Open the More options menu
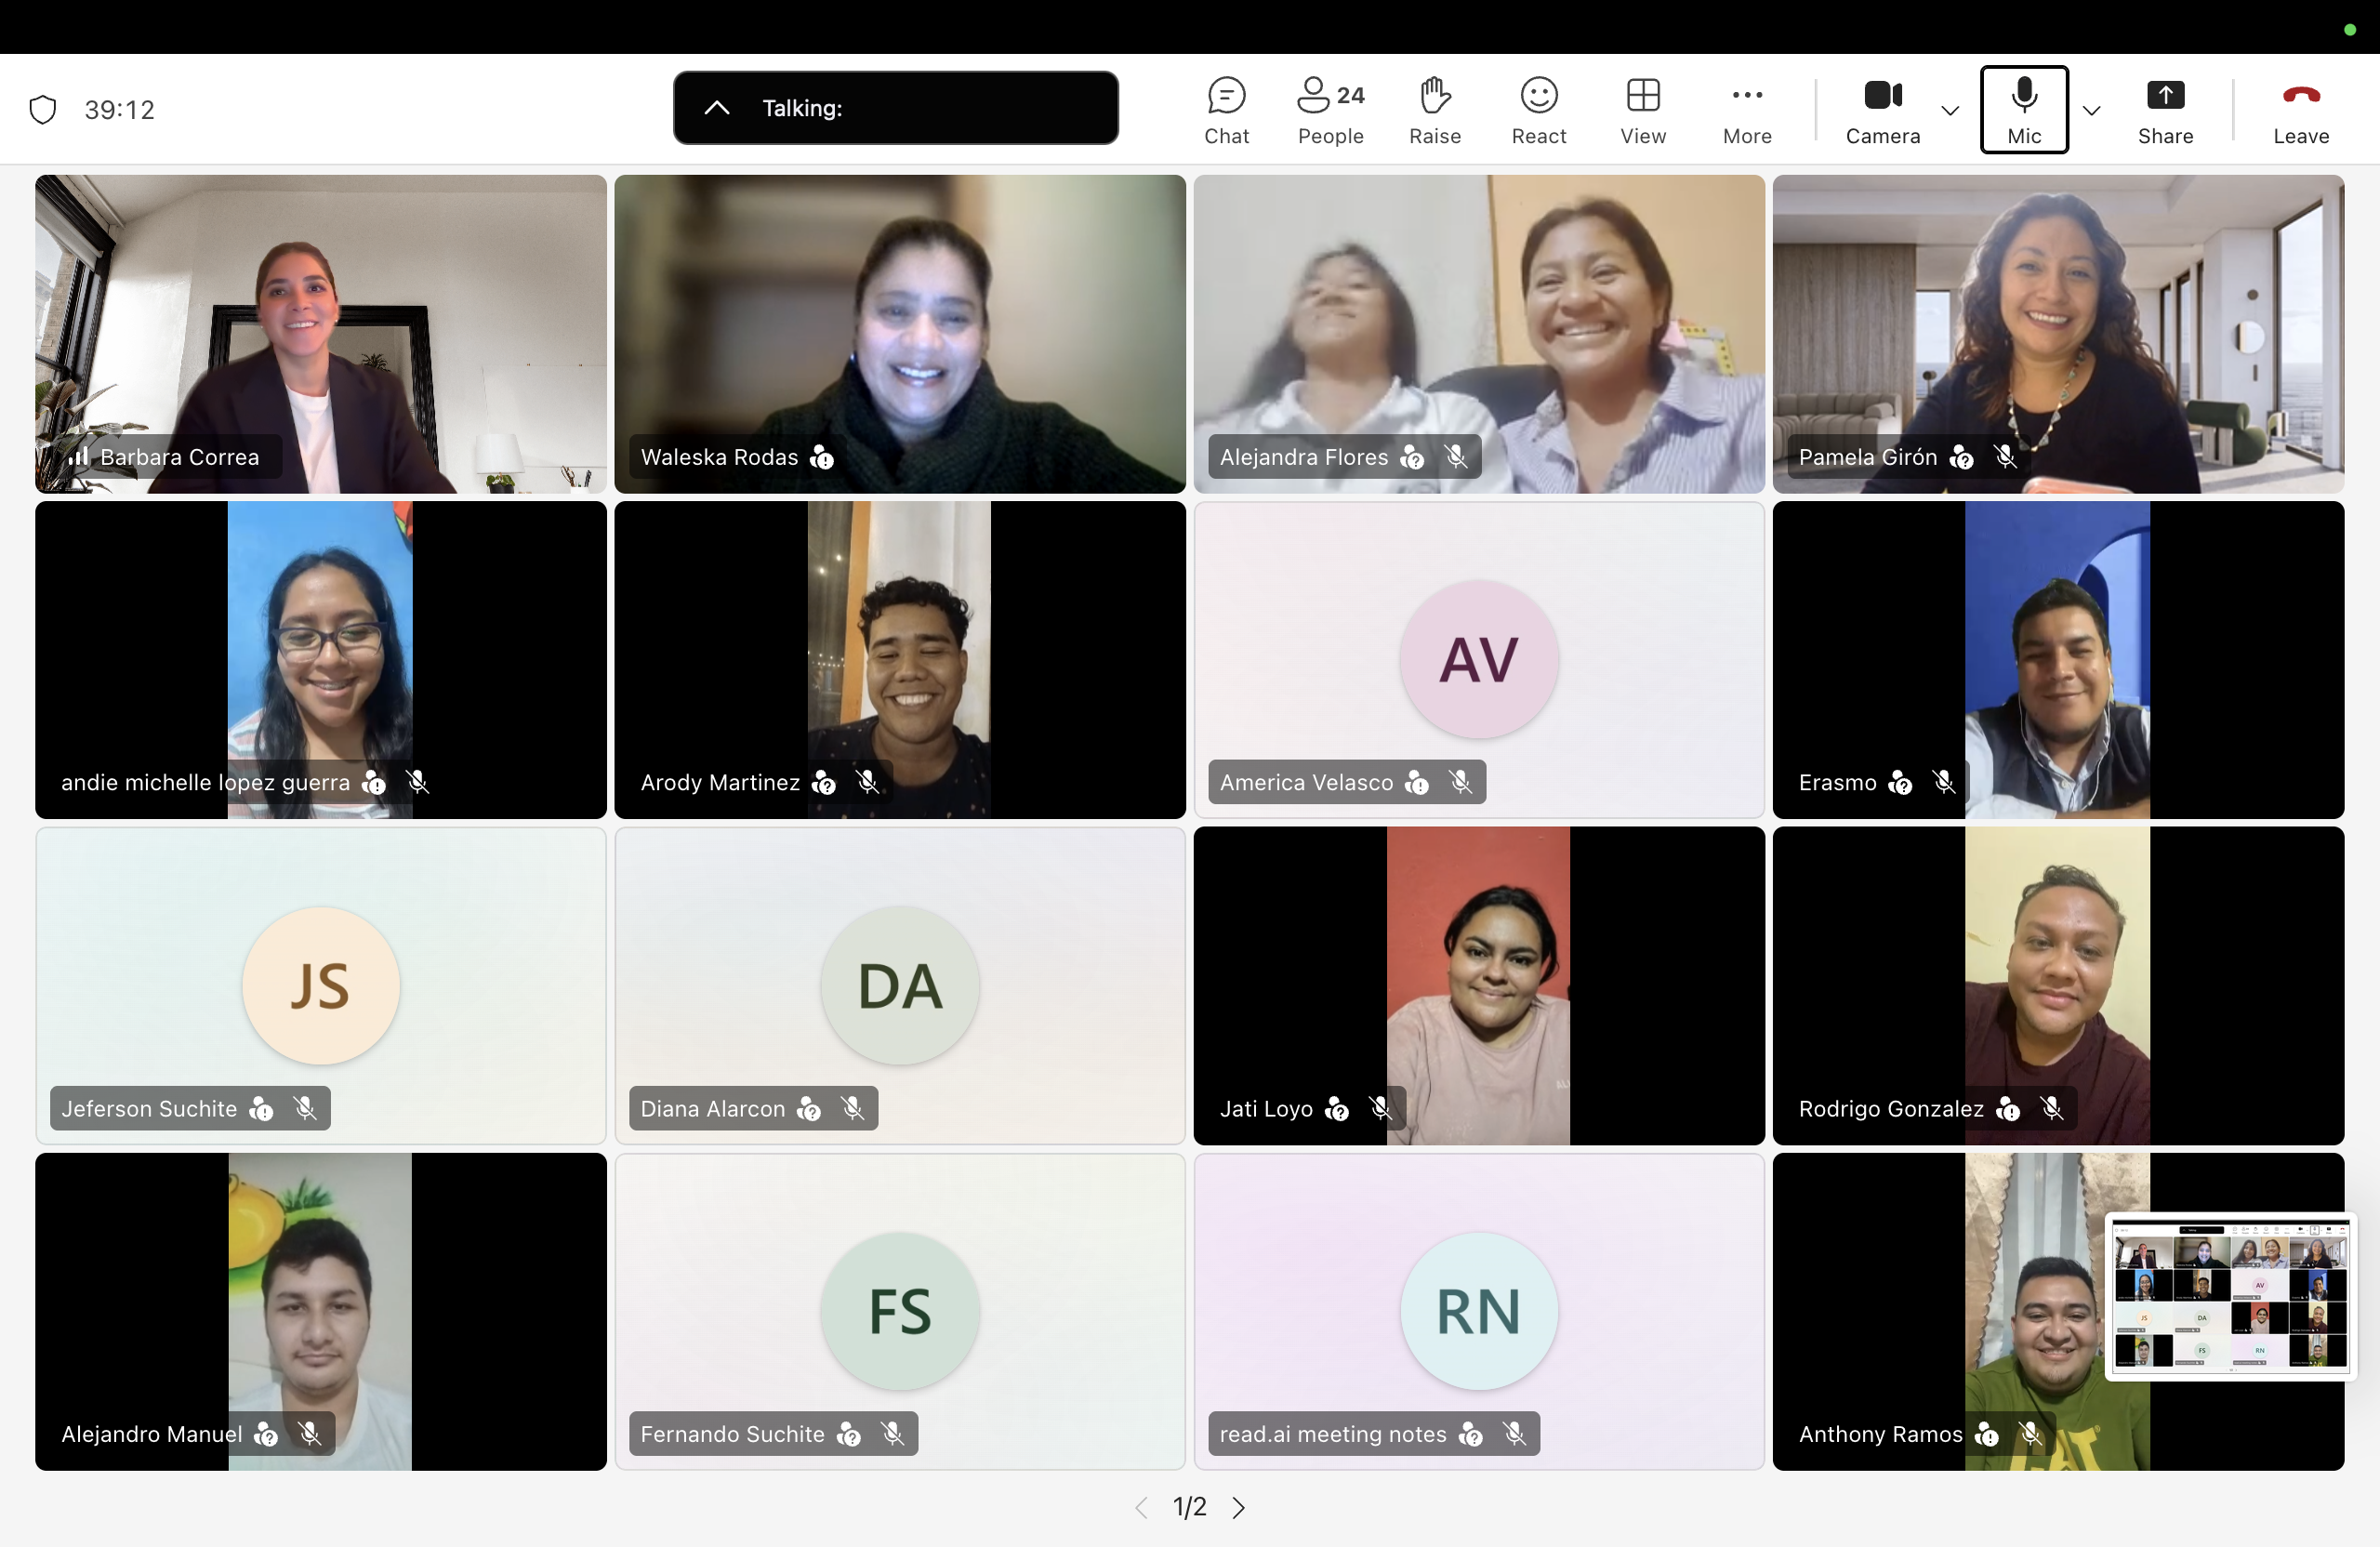 click(1746, 110)
